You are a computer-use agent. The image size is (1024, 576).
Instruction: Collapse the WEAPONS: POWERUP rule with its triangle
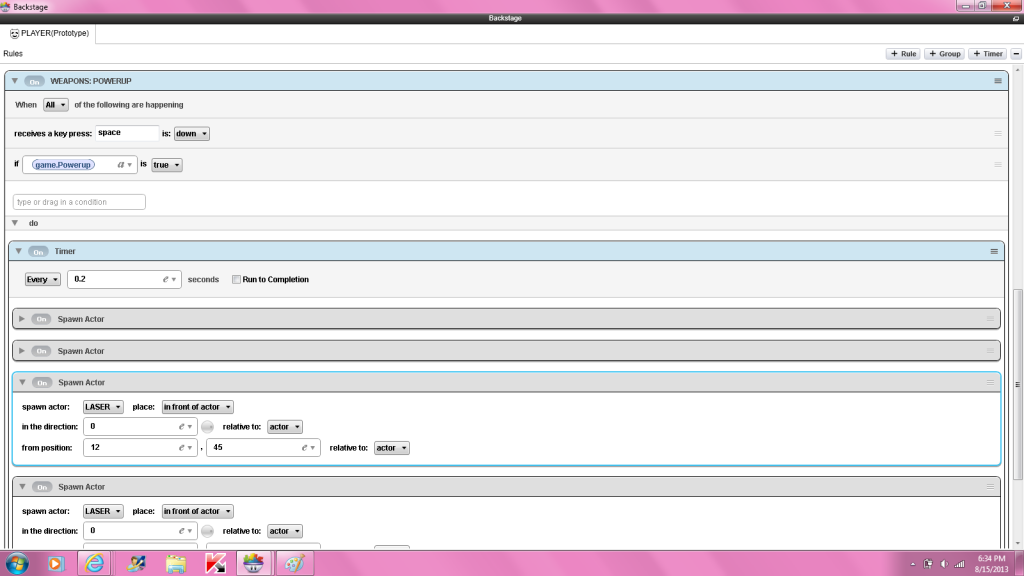[15, 80]
